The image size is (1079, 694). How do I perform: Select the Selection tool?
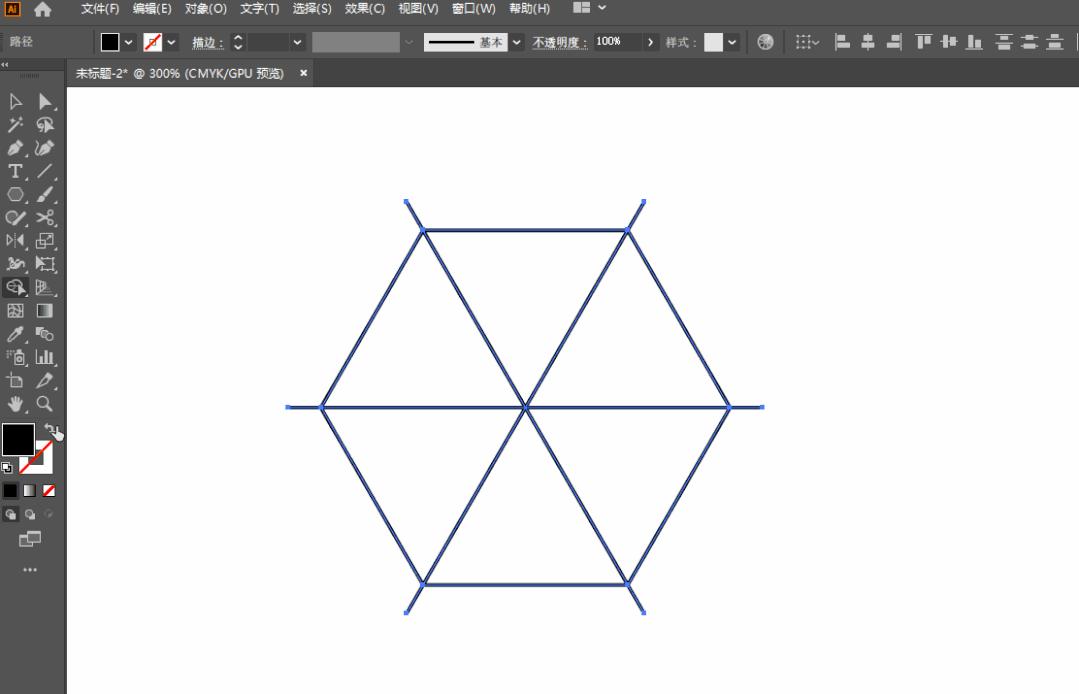click(14, 101)
